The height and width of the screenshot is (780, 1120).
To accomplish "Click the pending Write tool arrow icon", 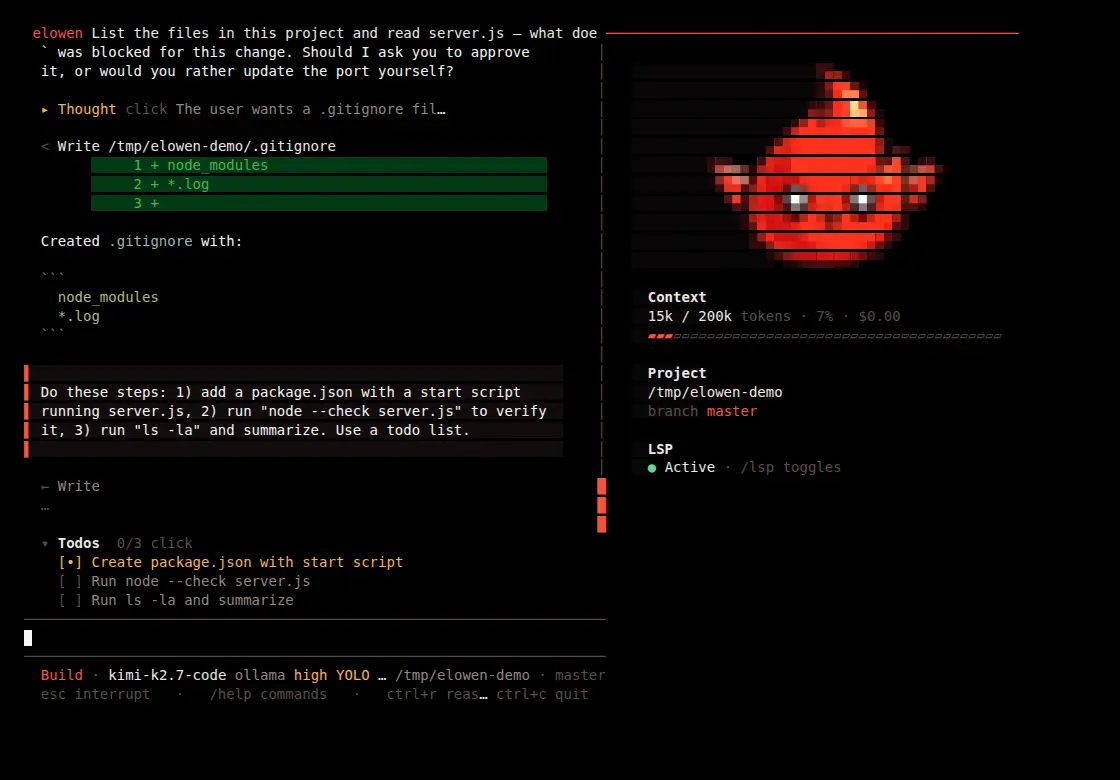I will [x=45, y=486].
